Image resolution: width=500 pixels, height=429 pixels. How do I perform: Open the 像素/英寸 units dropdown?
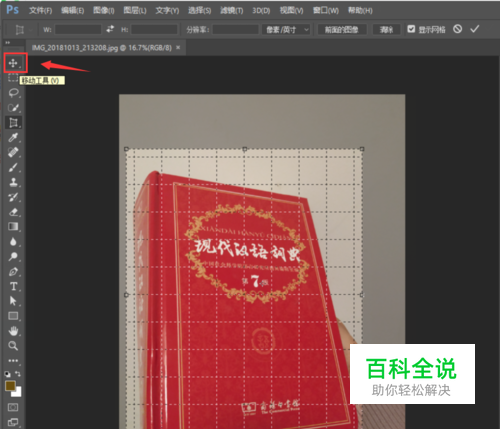286,30
